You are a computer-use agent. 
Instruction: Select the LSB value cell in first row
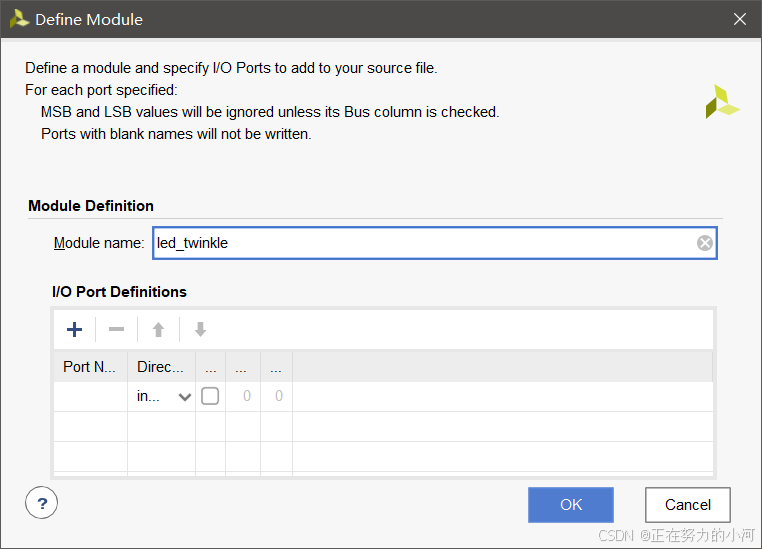pos(277,396)
